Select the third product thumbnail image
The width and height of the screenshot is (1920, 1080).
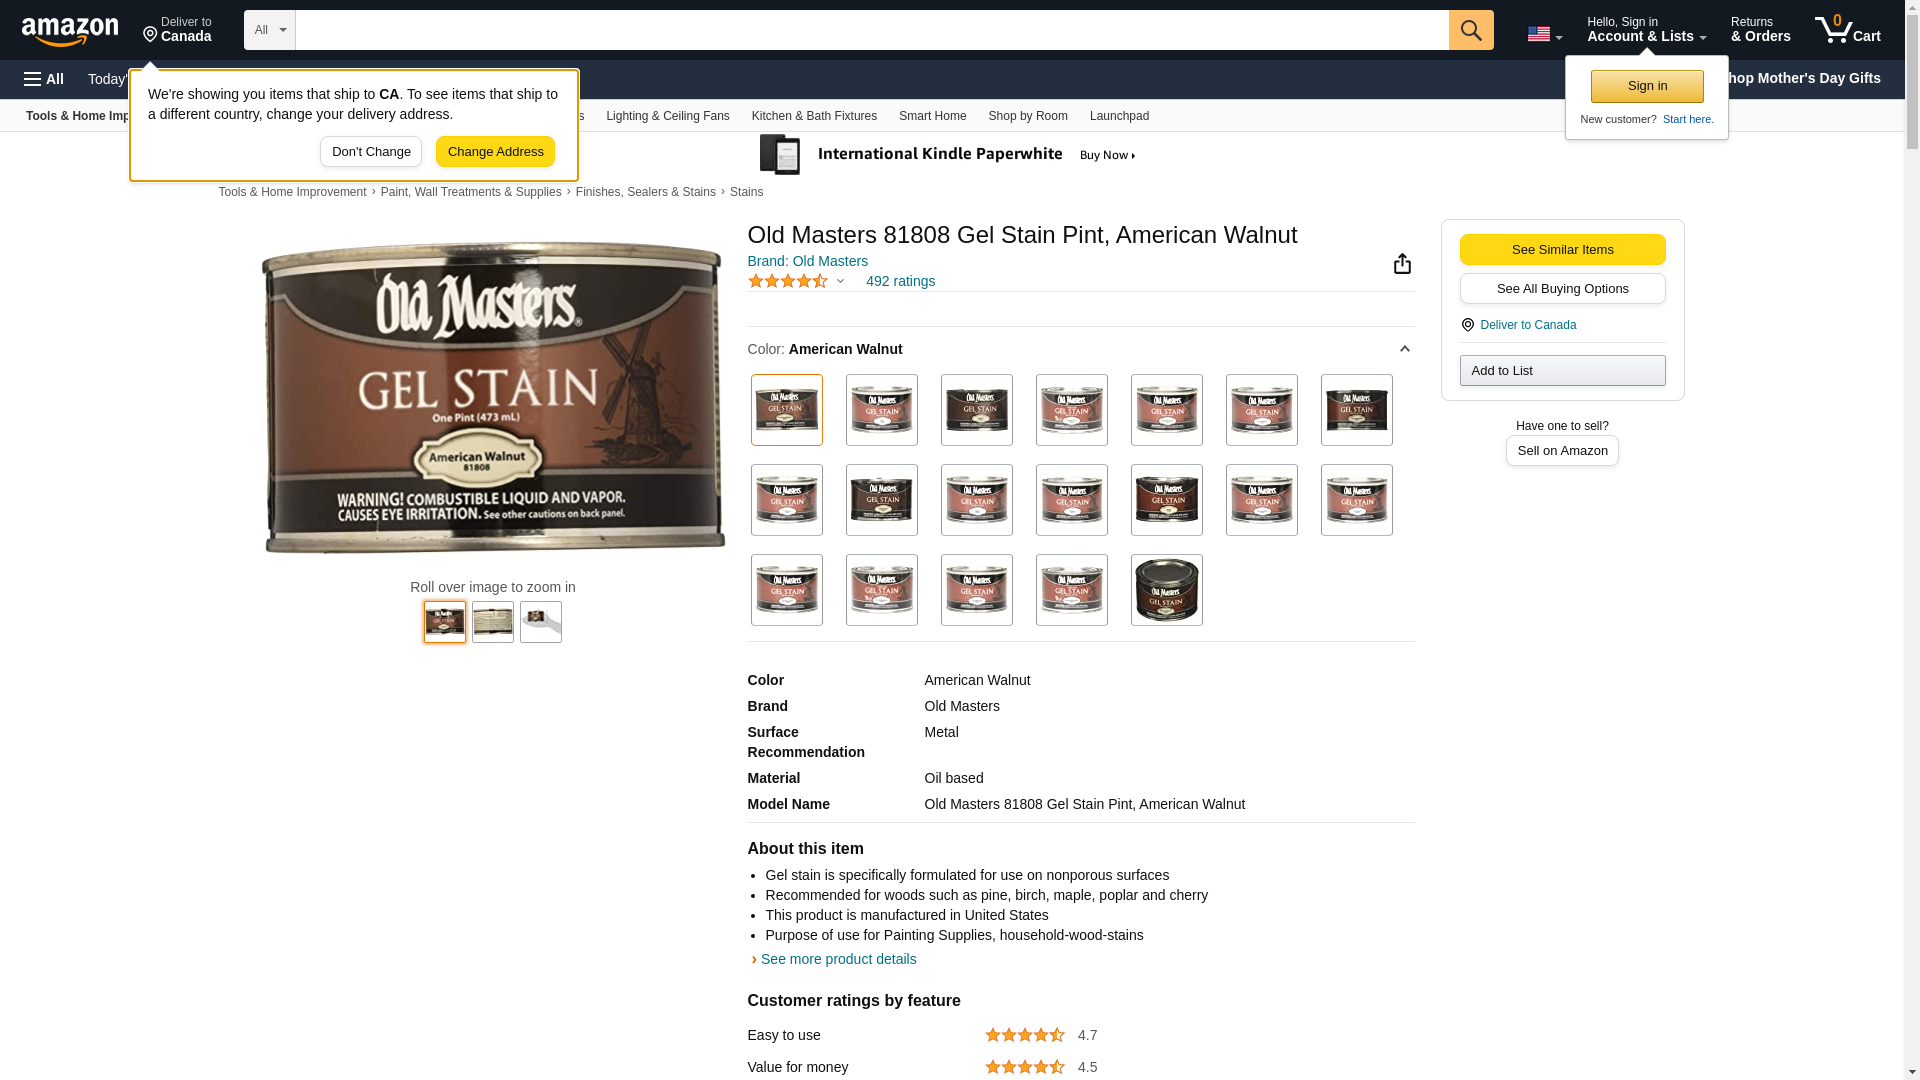540,622
